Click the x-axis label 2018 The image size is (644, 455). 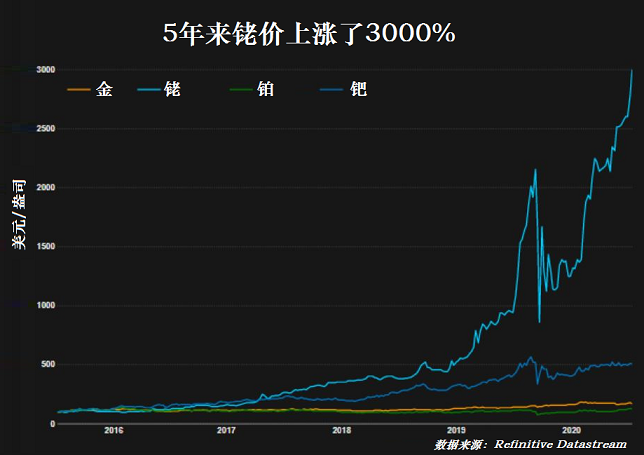tap(342, 430)
